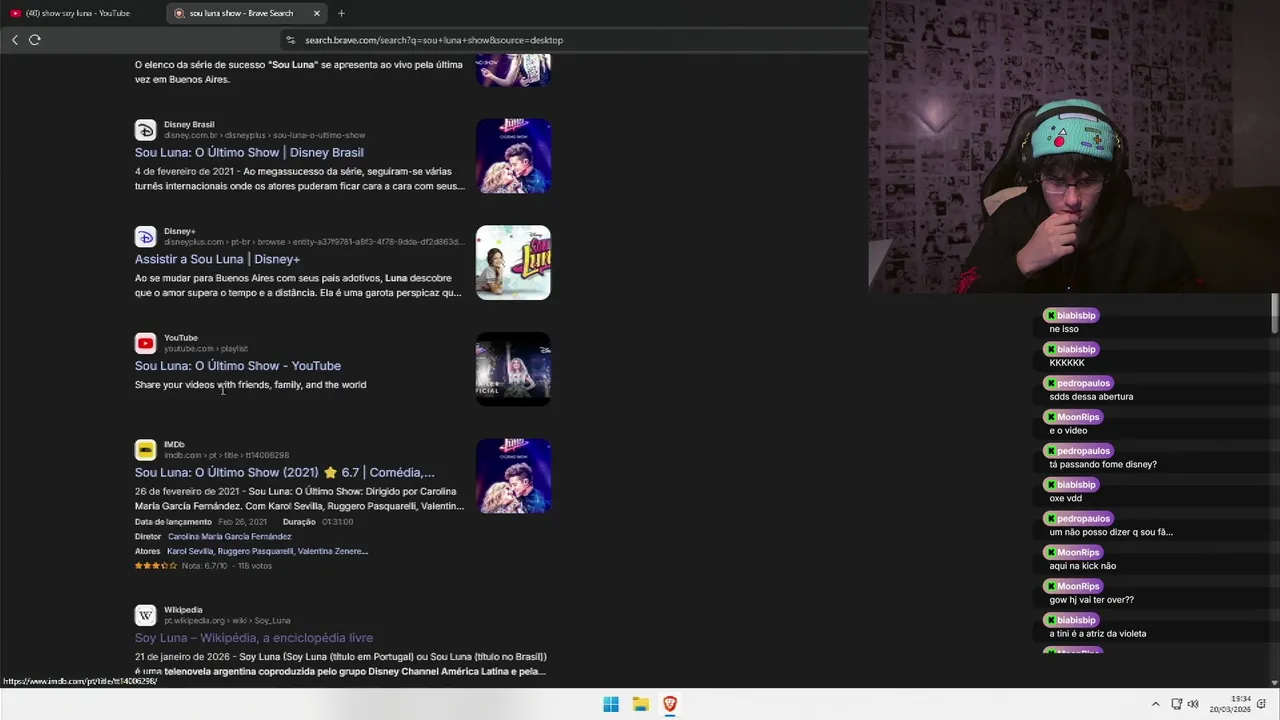Click chat message 'oxe vdd'
Screen dimensions: 1280x720
click(1066, 498)
